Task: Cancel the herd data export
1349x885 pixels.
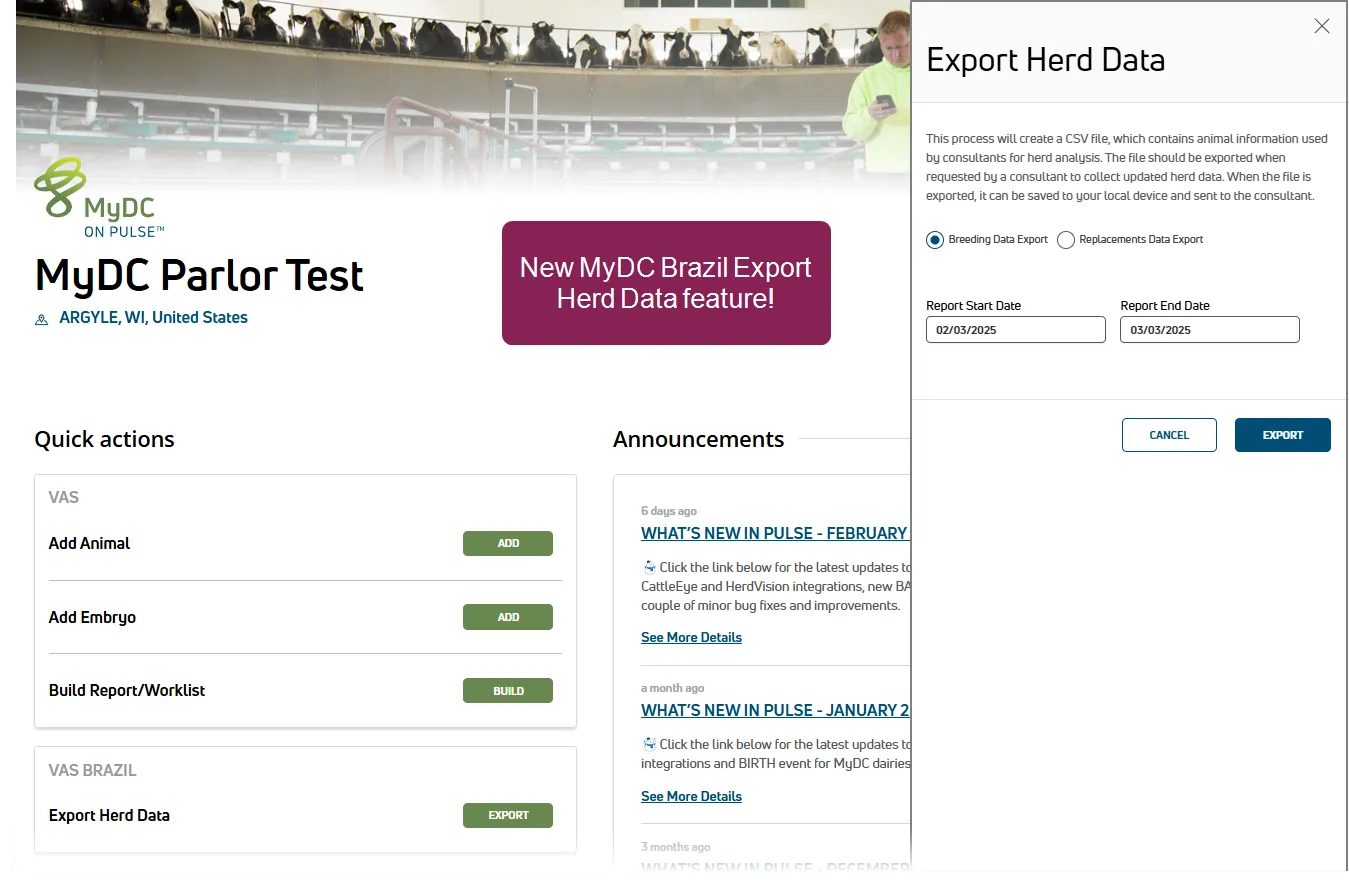Action: (x=1169, y=435)
